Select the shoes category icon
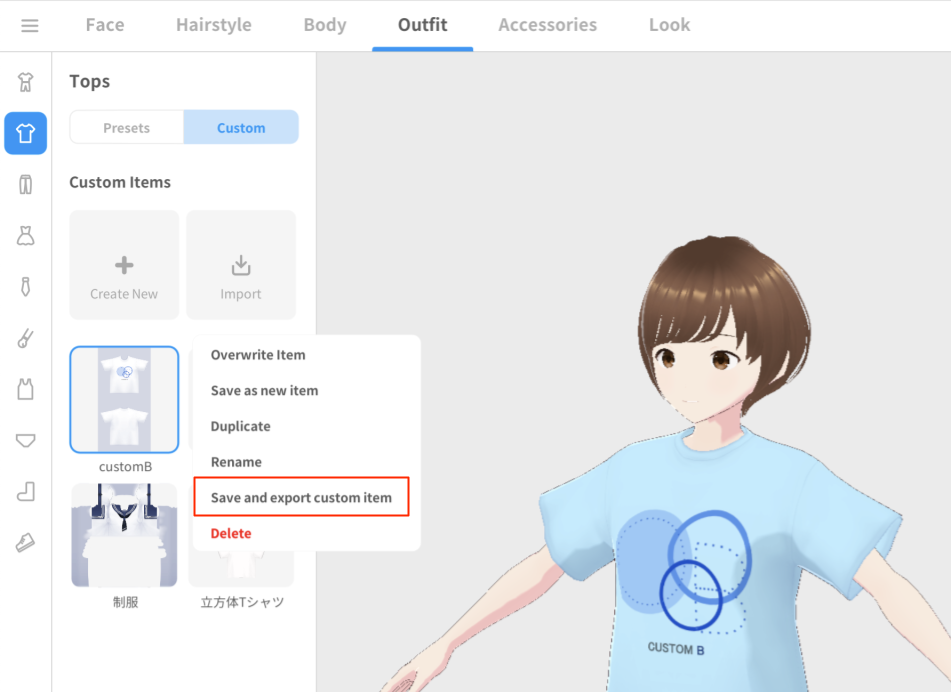951x692 pixels. pos(25,543)
